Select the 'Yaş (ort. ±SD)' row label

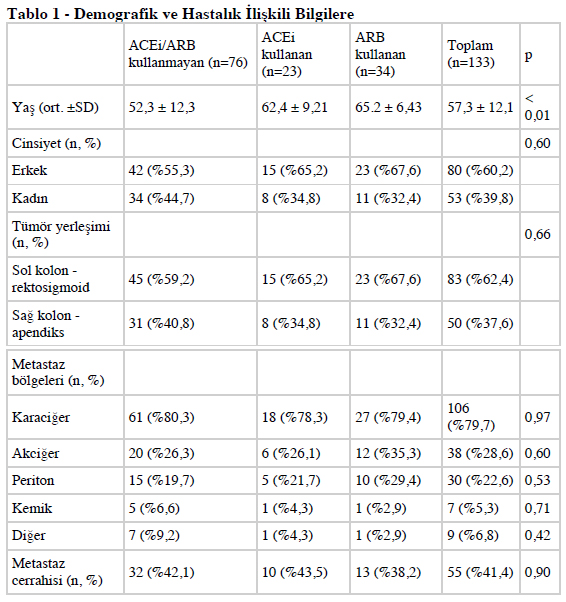tap(55, 107)
